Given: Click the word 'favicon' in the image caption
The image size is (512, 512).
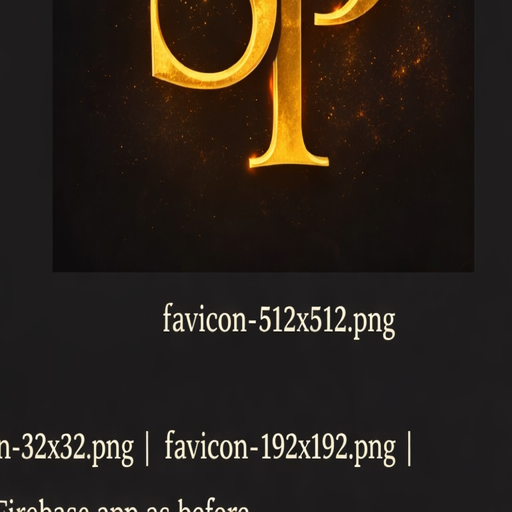Looking at the screenshot, I should (x=205, y=319).
